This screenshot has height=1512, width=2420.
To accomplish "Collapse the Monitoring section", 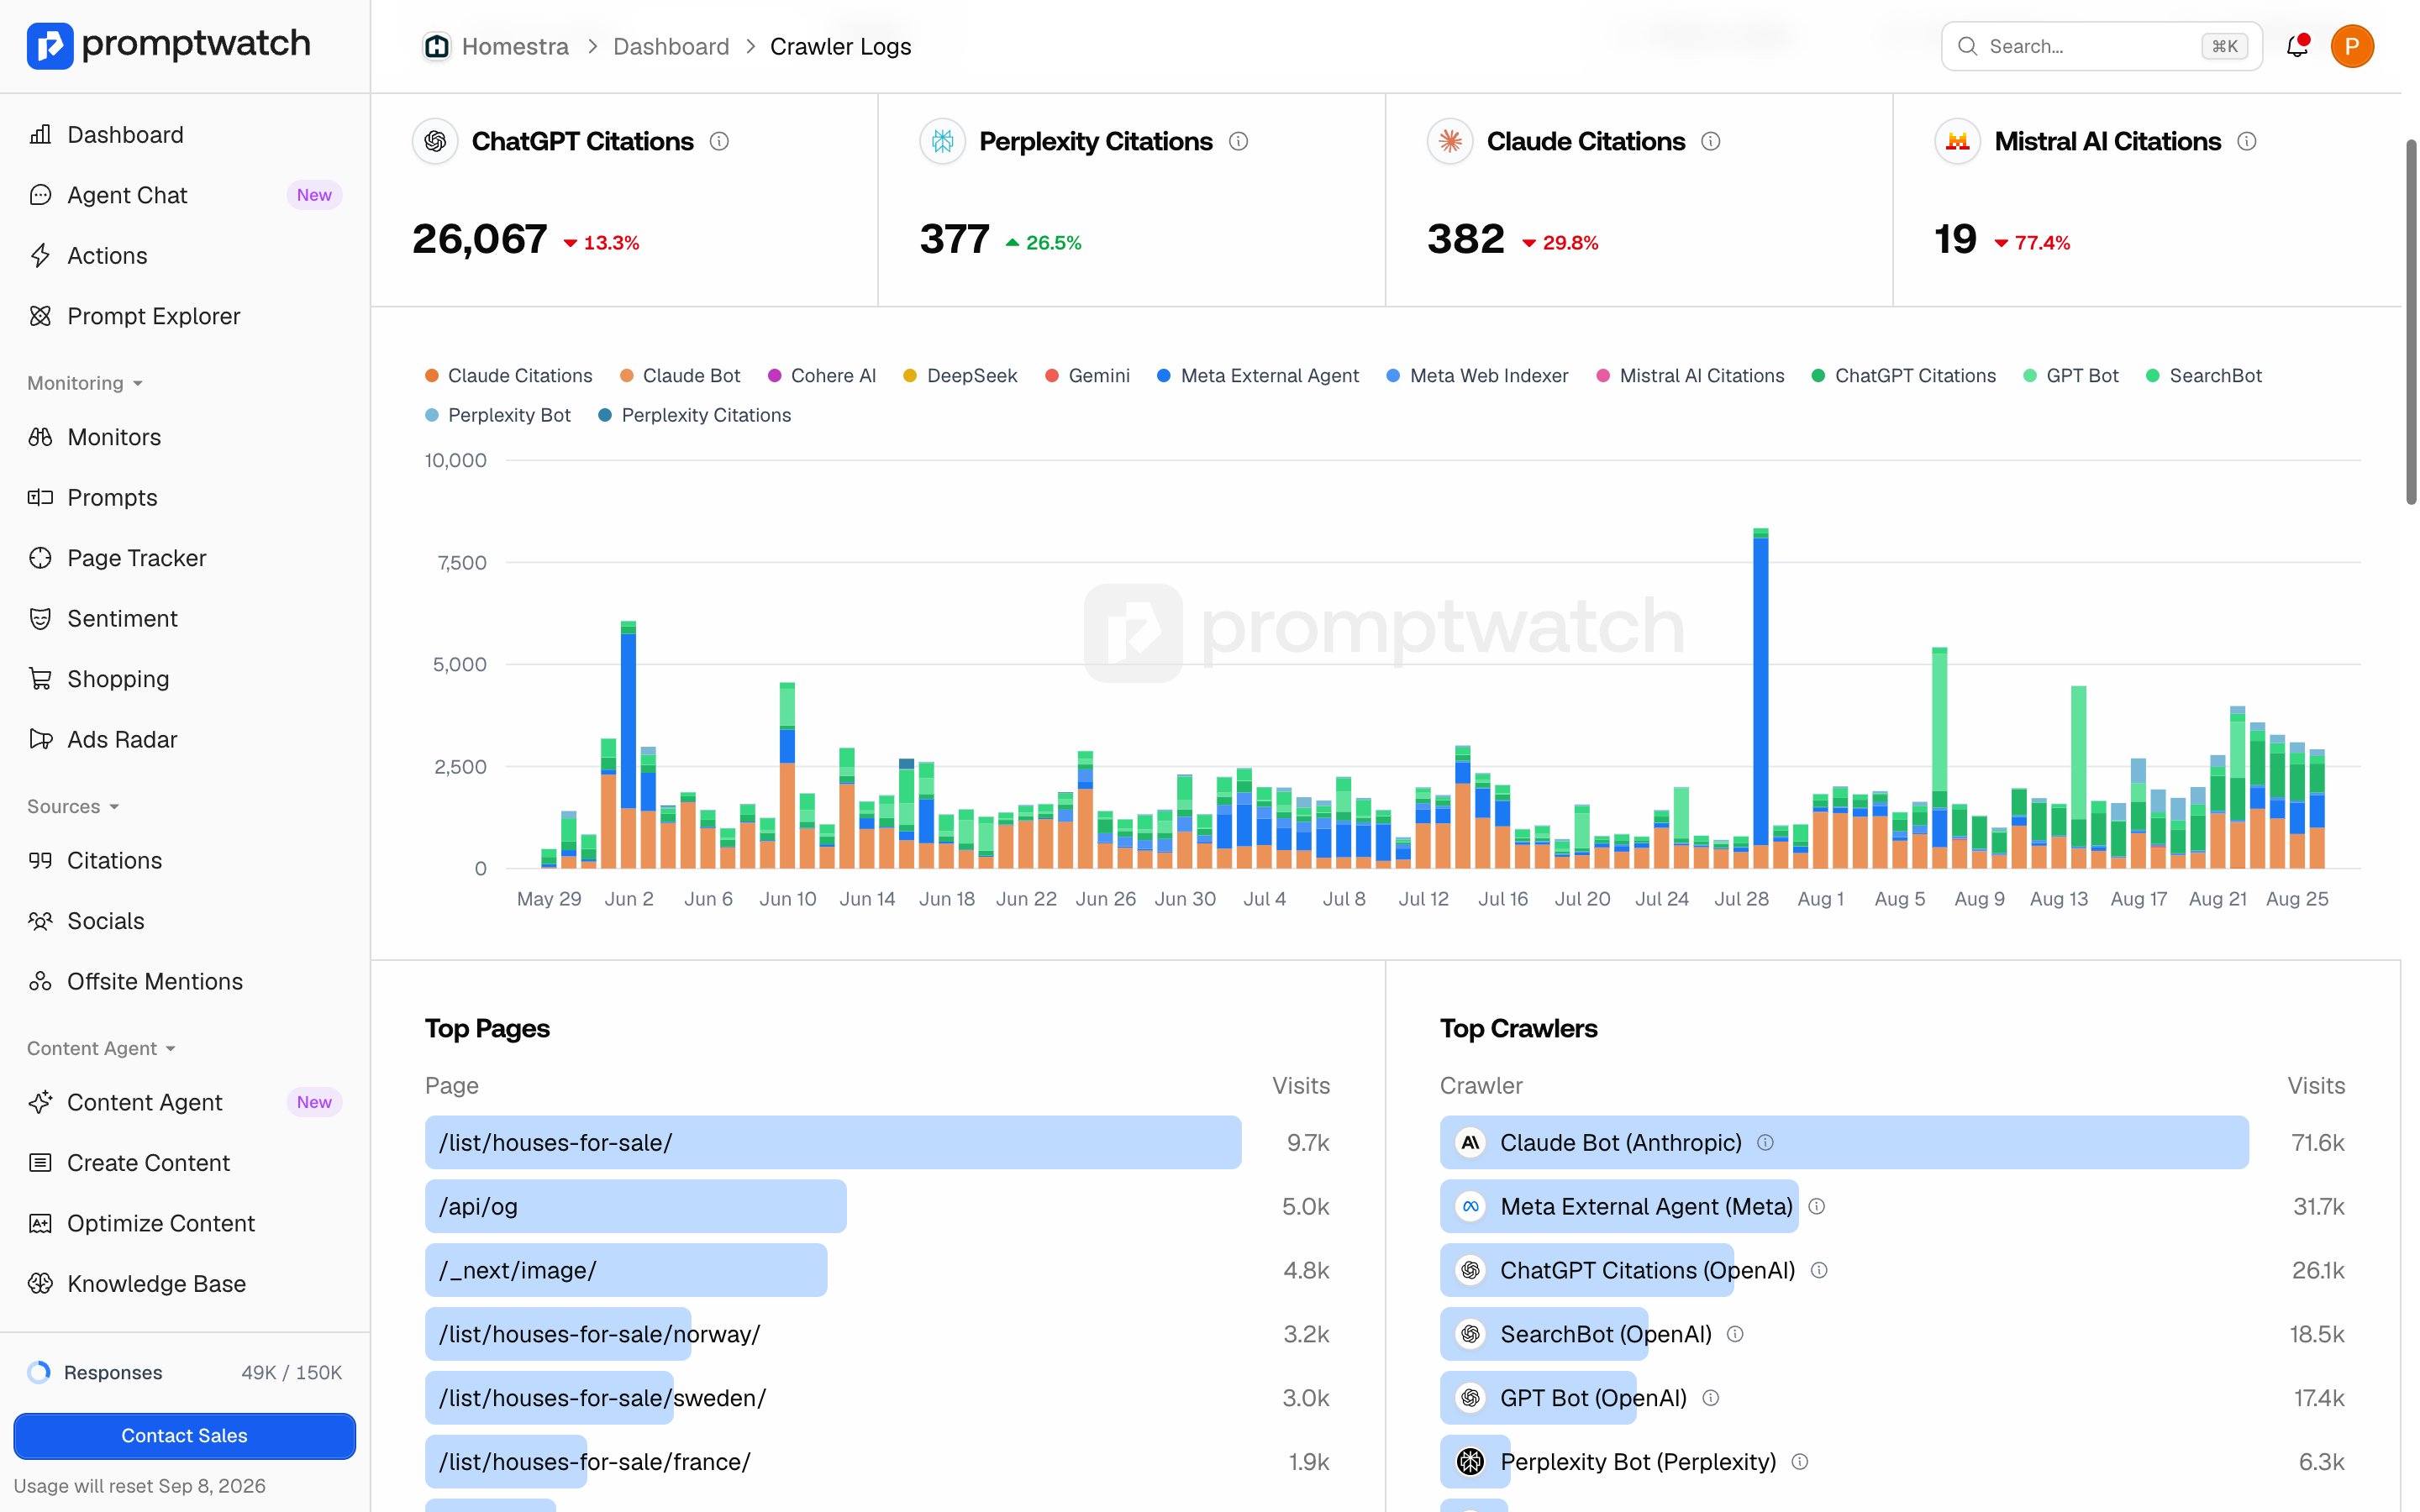I will point(85,383).
